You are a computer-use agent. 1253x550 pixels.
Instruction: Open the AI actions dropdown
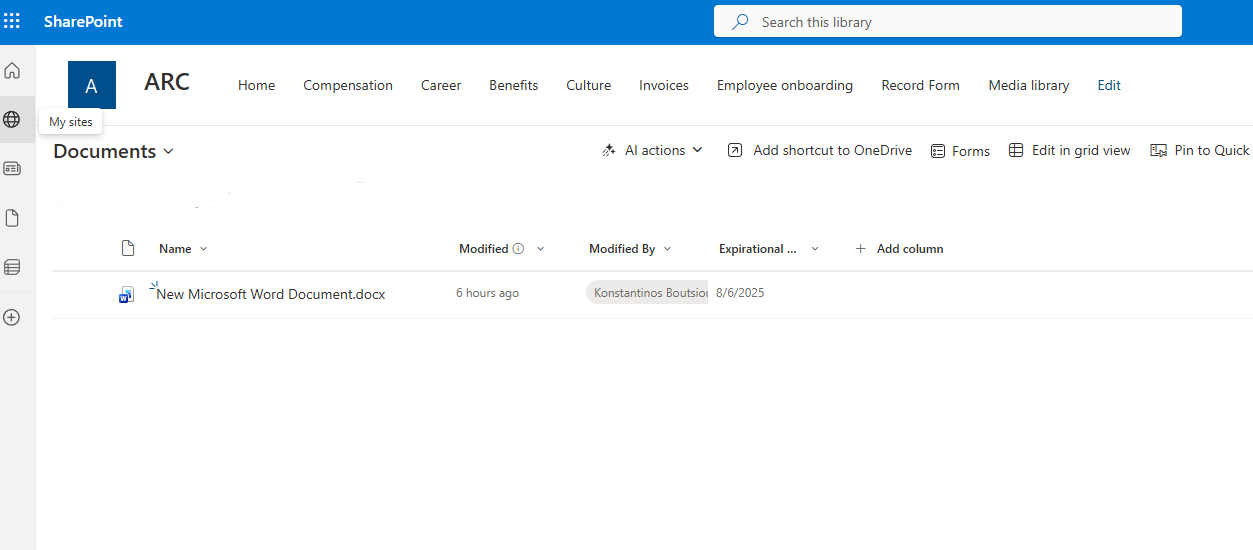point(652,150)
